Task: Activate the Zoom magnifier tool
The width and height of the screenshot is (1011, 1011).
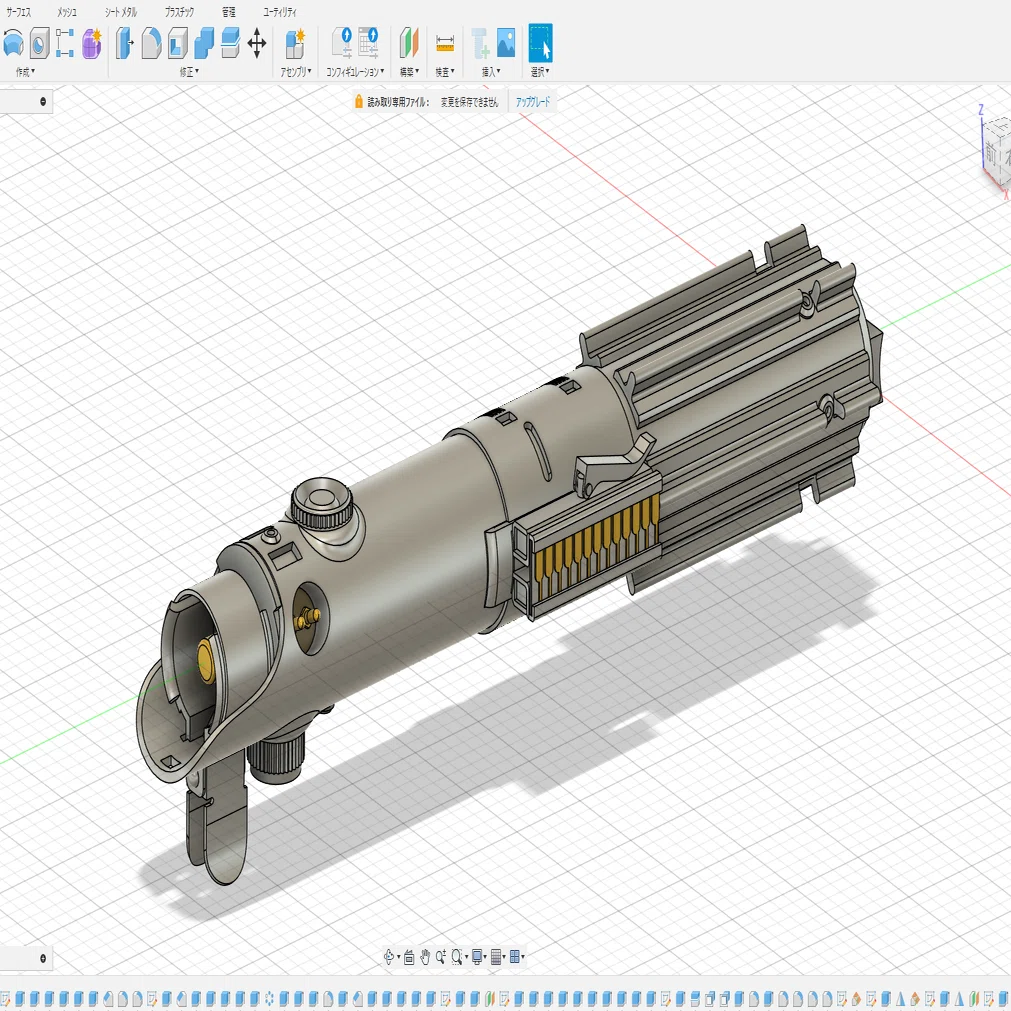Action: pyautogui.click(x=441, y=957)
